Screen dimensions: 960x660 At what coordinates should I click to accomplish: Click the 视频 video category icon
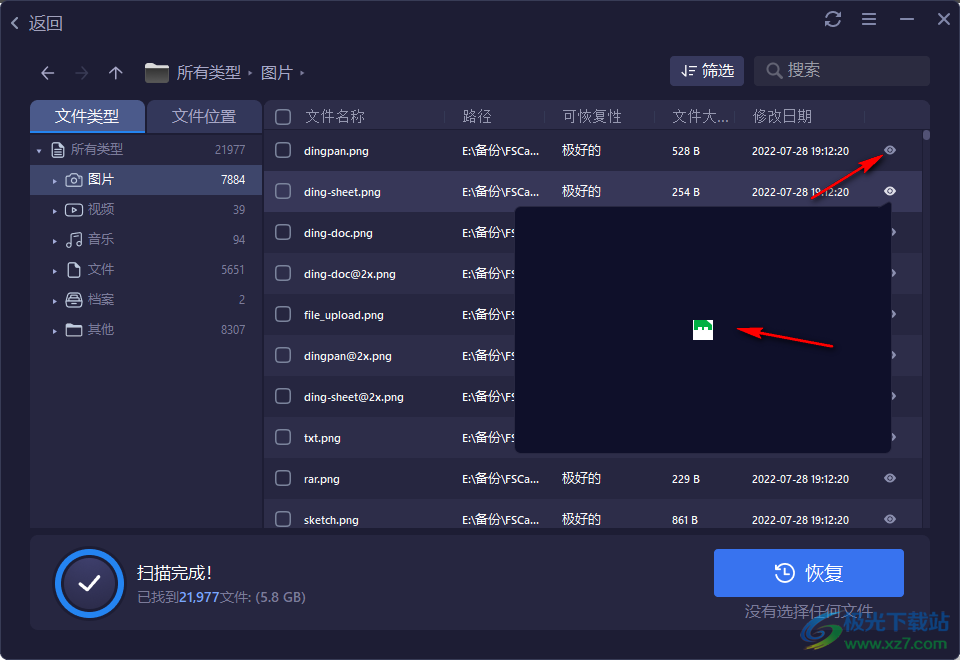pos(73,209)
